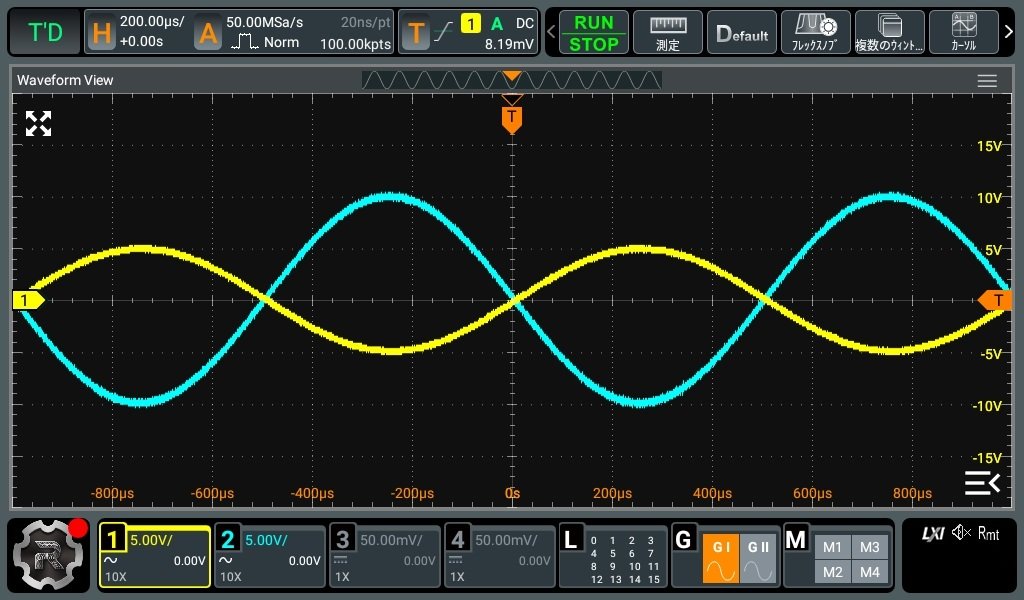This screenshot has height=600, width=1024.
Task: Open the signal generator G menu
Action: [684, 539]
